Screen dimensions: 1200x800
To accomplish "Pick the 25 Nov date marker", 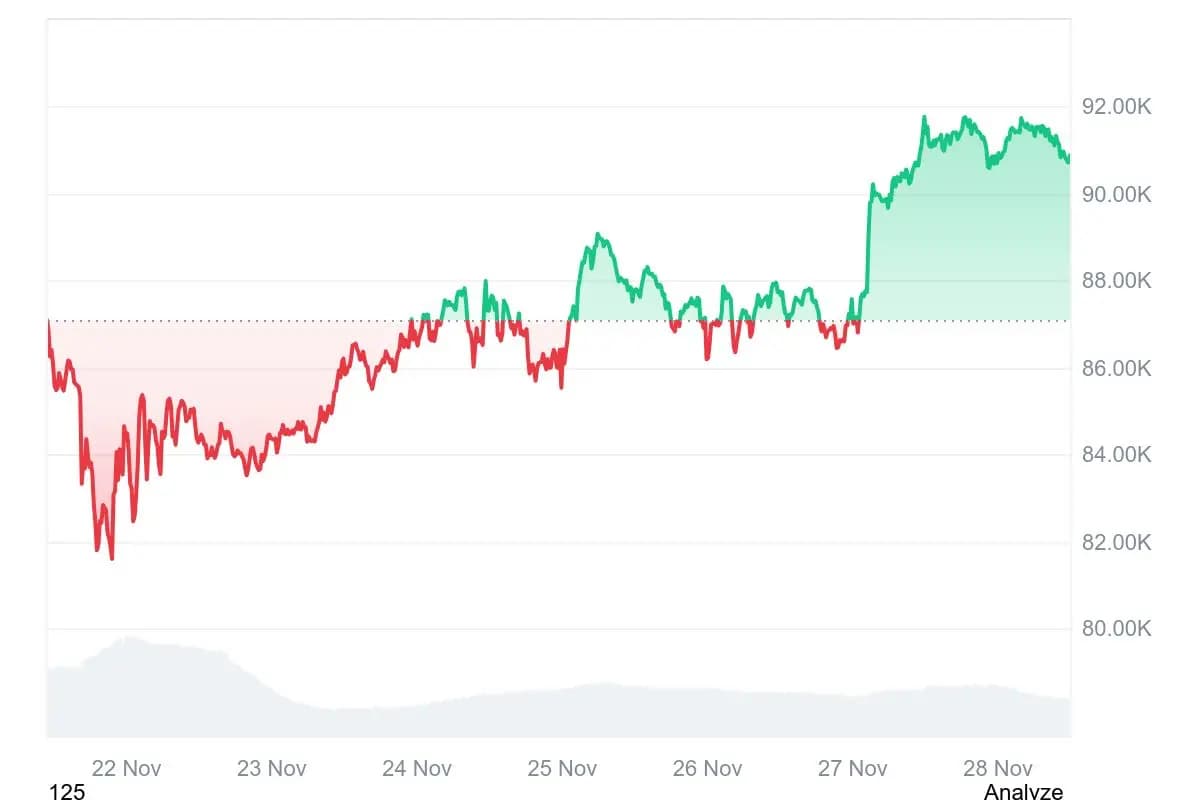I will click(562, 768).
